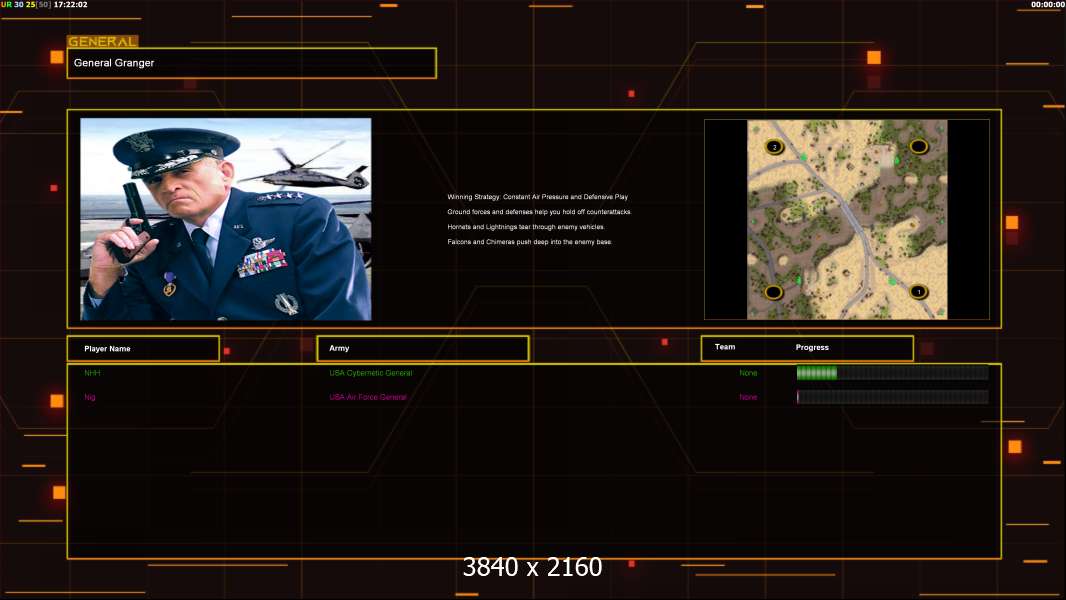Select player name Nig

point(90,398)
